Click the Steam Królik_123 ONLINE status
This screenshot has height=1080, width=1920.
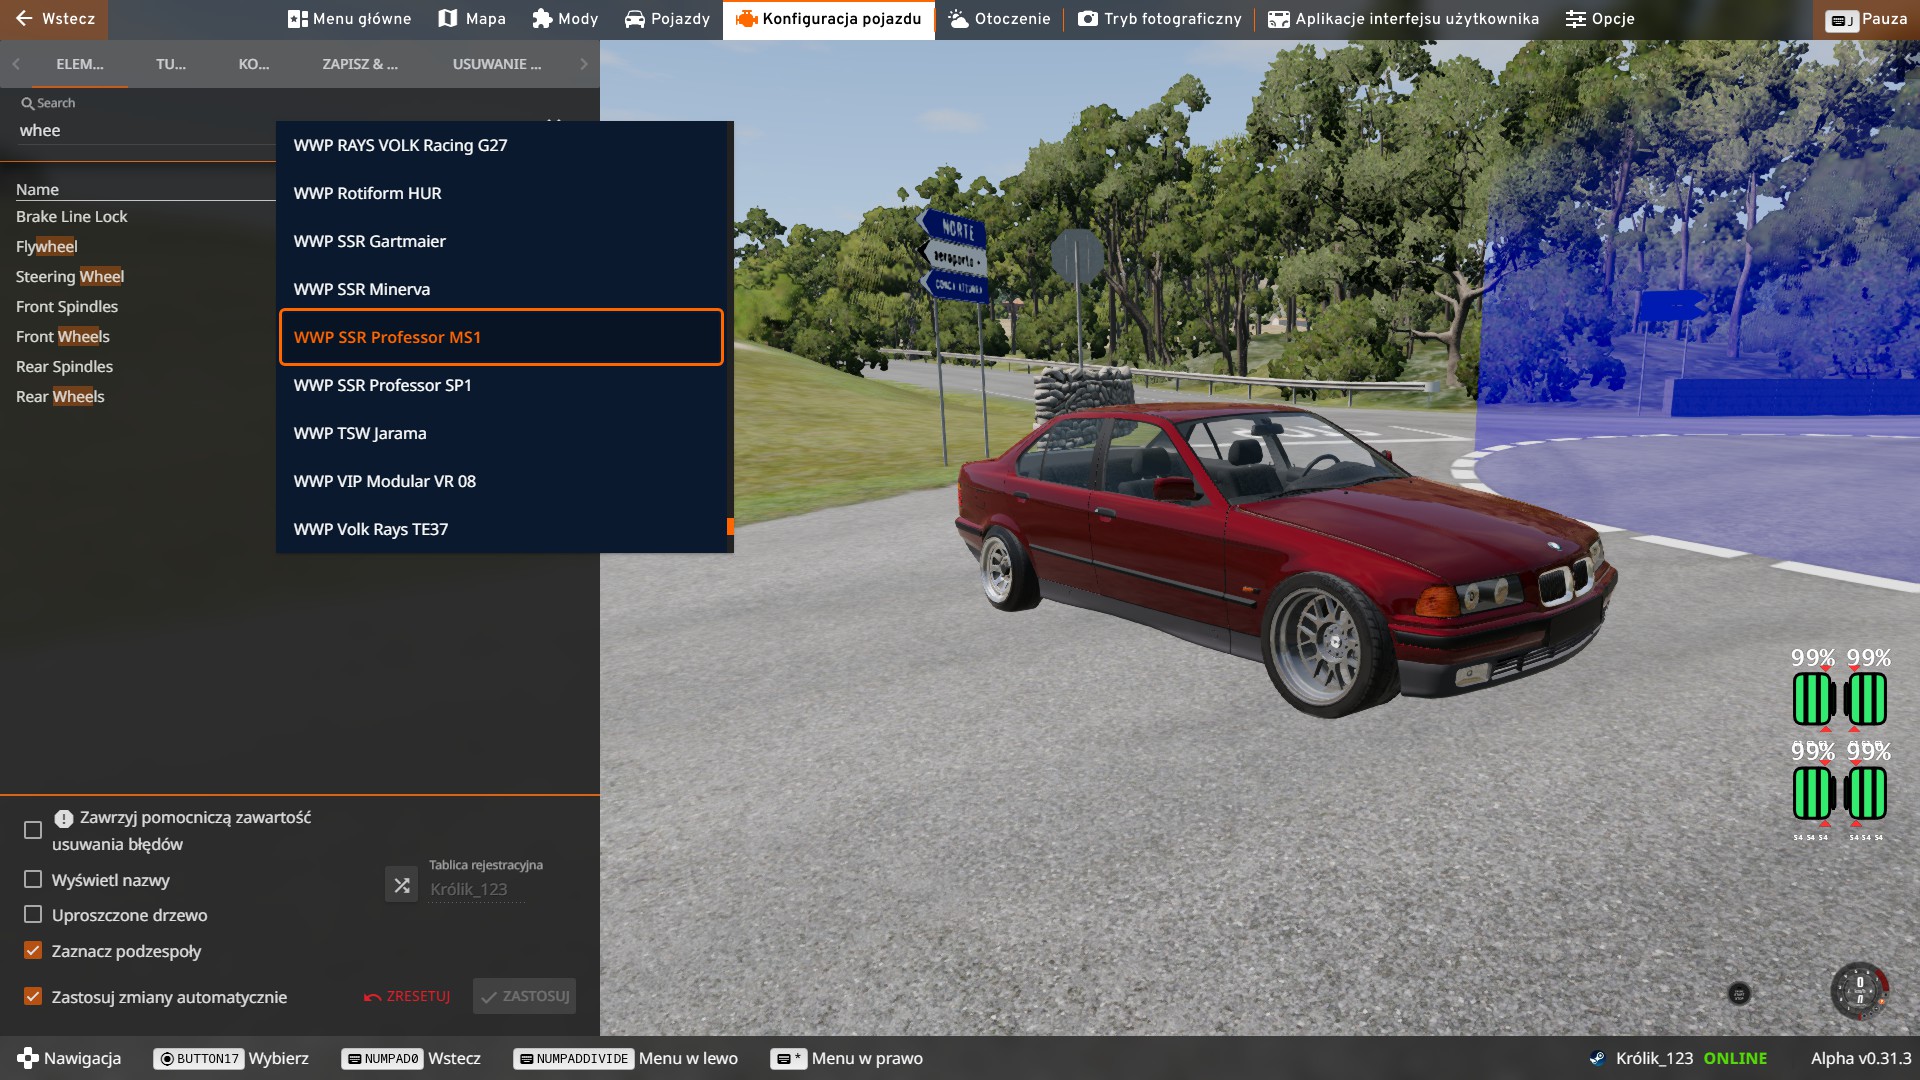click(1678, 1058)
